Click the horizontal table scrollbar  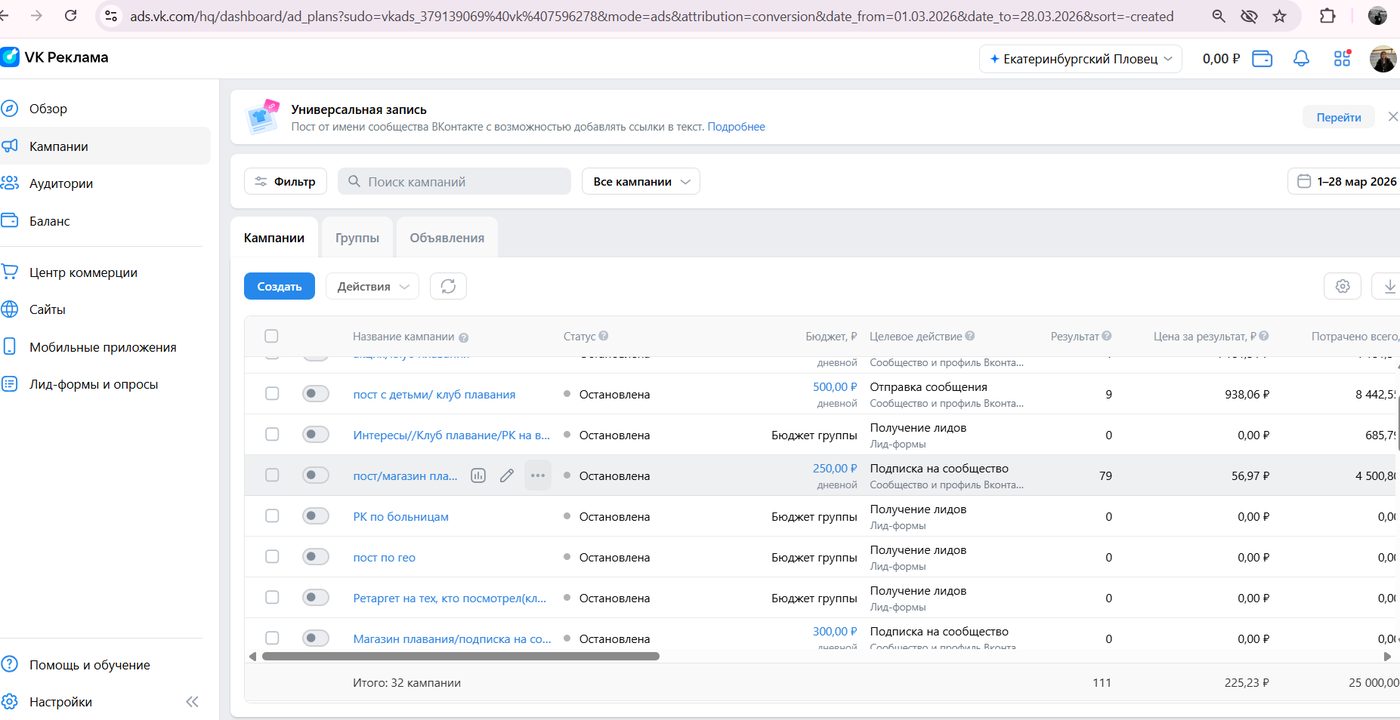tap(460, 656)
